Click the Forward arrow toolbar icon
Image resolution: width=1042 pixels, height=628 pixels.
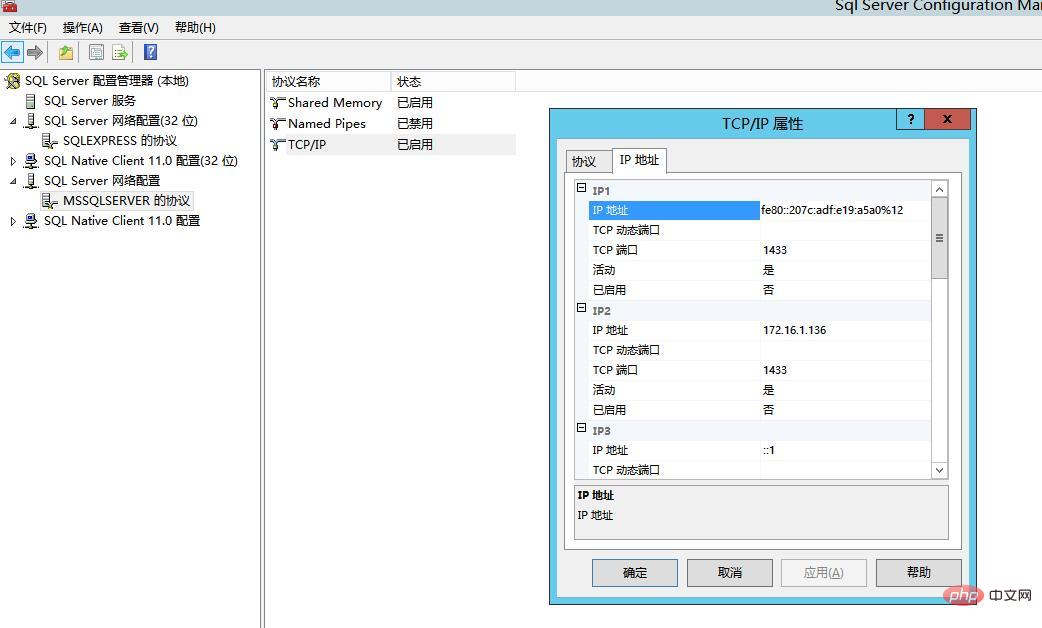point(35,52)
